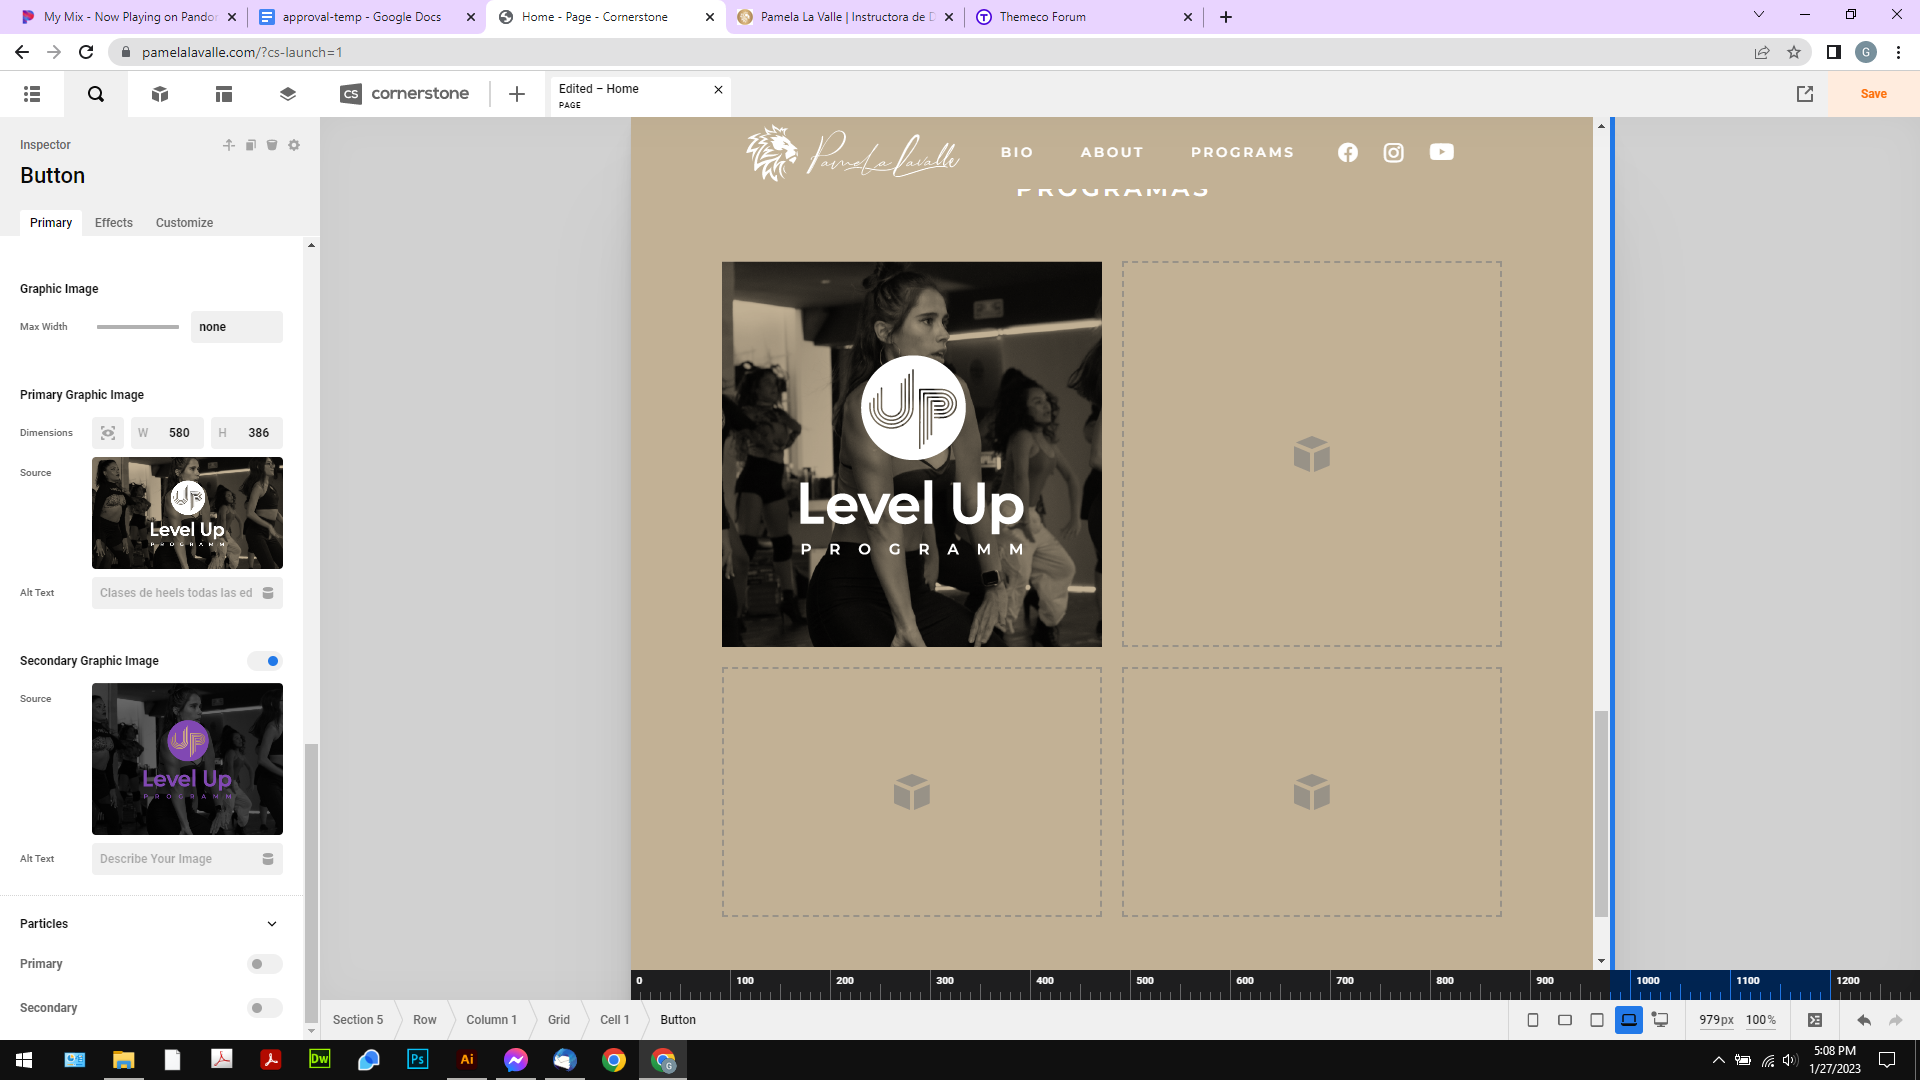1920x1080 pixels.
Task: Select Grid in the breadcrumb bar
Action: 559,1020
